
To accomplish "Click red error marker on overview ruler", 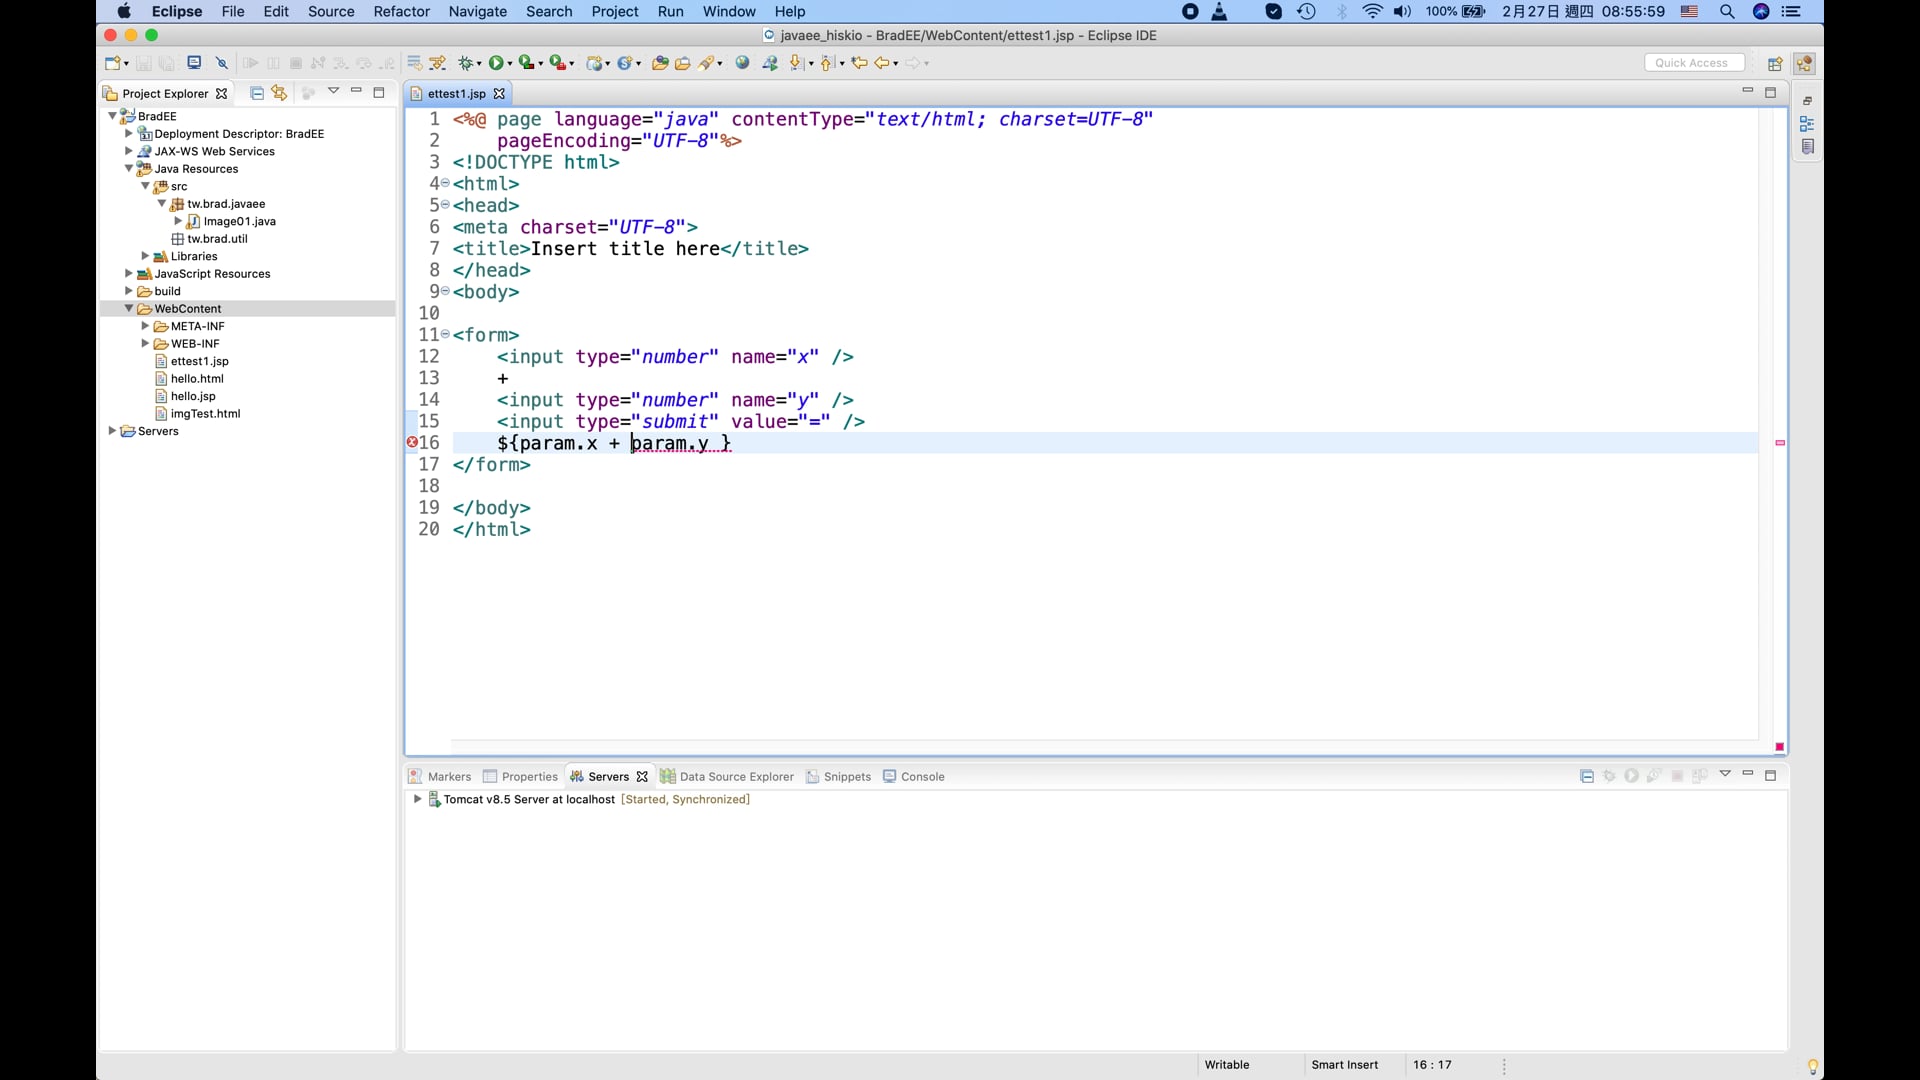I will coord(1780,443).
